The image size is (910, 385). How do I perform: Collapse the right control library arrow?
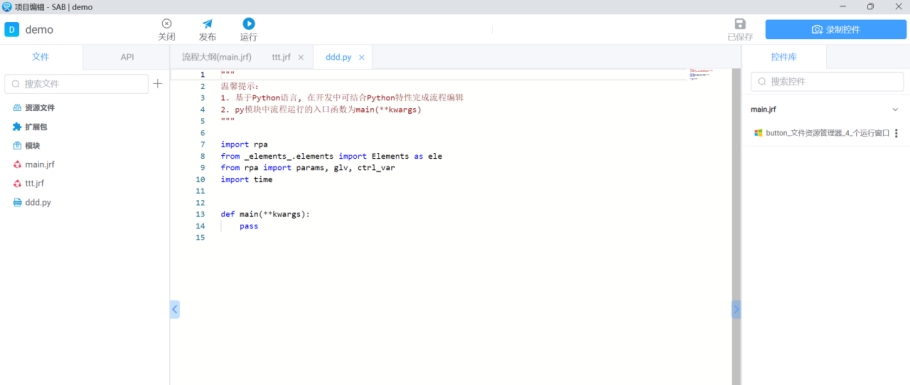pos(736,309)
